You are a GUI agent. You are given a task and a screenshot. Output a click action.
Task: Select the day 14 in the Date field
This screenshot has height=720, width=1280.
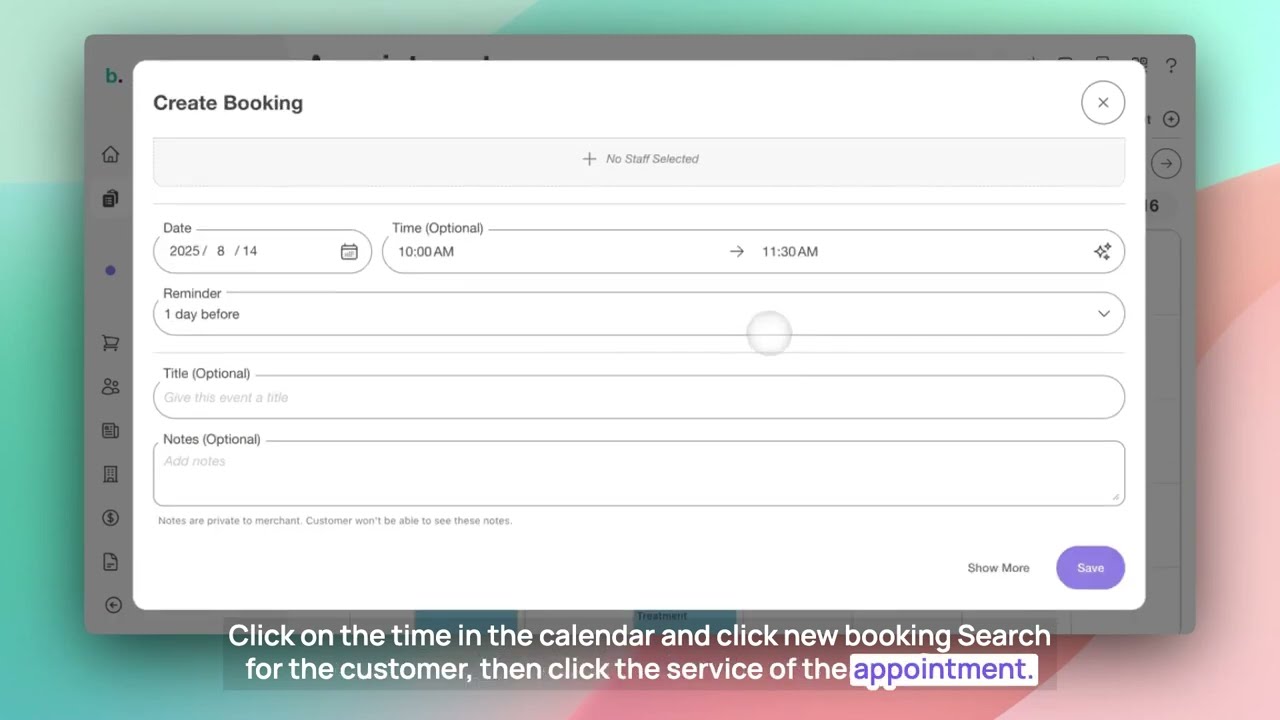click(x=250, y=251)
